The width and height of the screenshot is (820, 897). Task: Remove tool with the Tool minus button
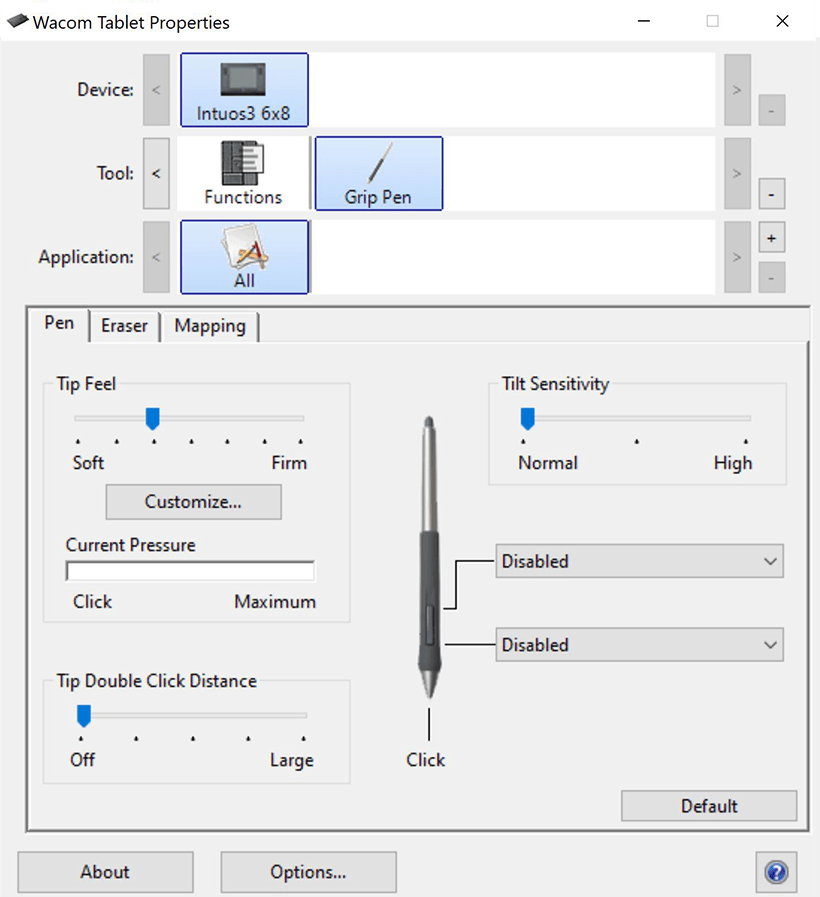click(x=771, y=194)
